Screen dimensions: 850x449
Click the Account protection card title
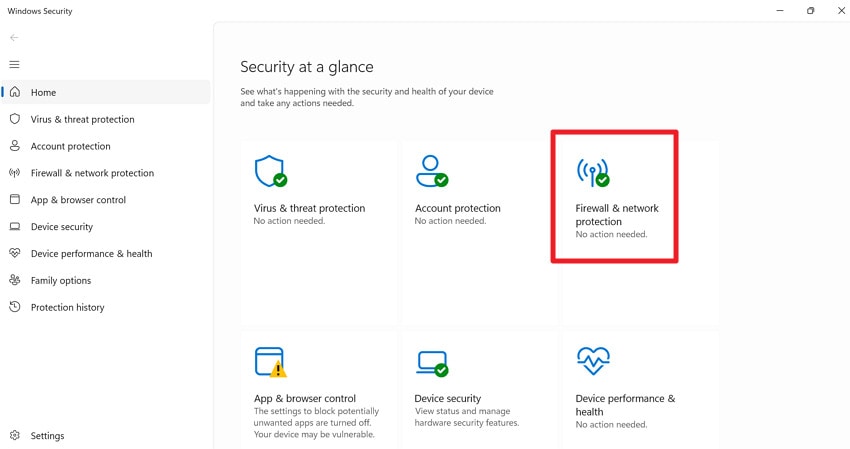click(x=458, y=208)
